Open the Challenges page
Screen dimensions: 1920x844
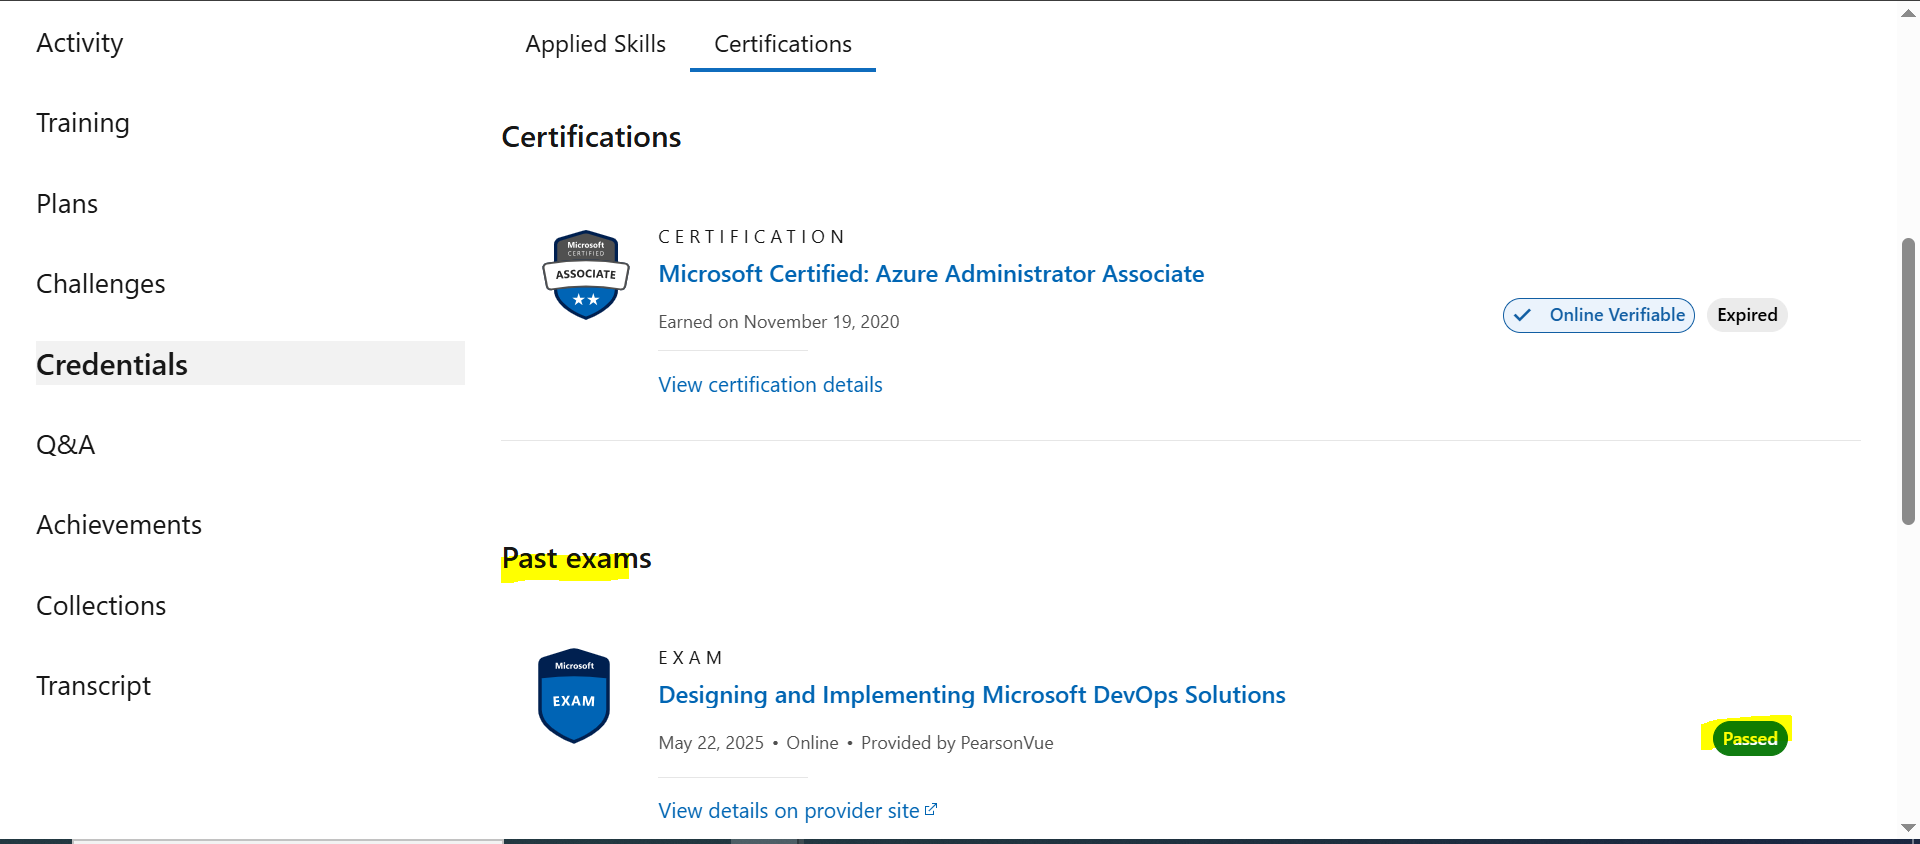[x=101, y=284]
